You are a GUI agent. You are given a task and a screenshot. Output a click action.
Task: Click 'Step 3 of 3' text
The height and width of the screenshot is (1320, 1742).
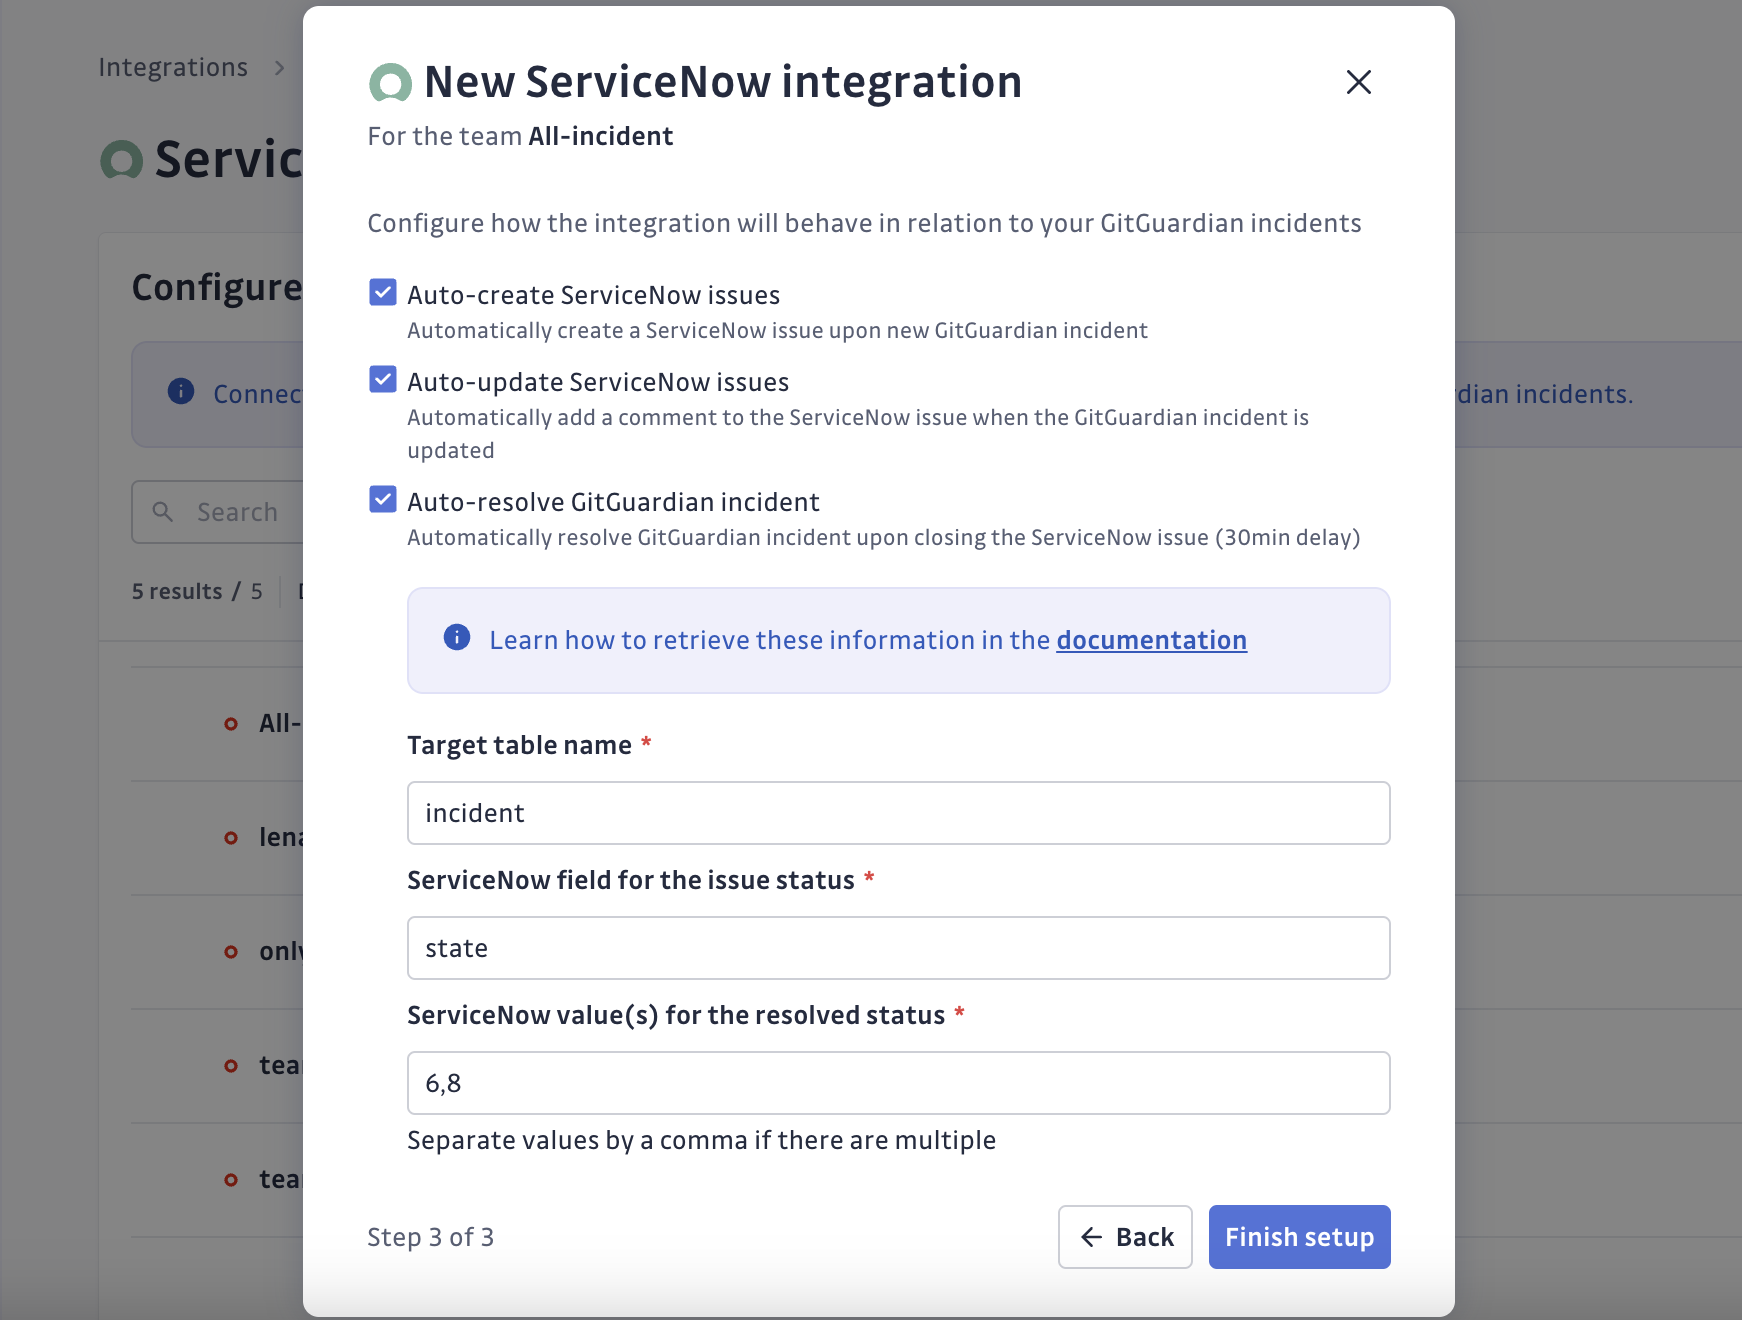(431, 1237)
